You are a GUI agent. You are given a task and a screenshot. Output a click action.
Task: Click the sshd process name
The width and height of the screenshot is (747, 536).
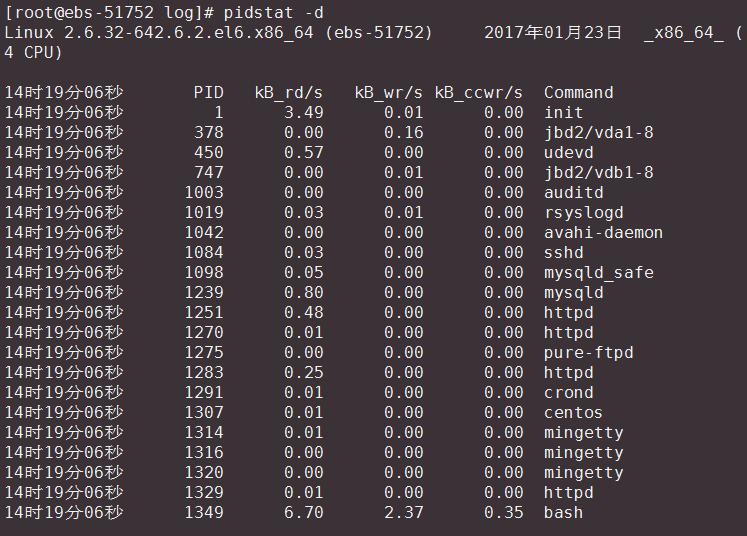pos(564,253)
